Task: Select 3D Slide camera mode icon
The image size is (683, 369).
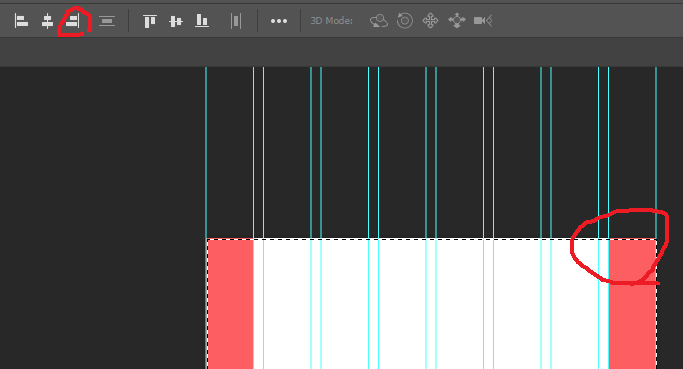Action: [456, 20]
